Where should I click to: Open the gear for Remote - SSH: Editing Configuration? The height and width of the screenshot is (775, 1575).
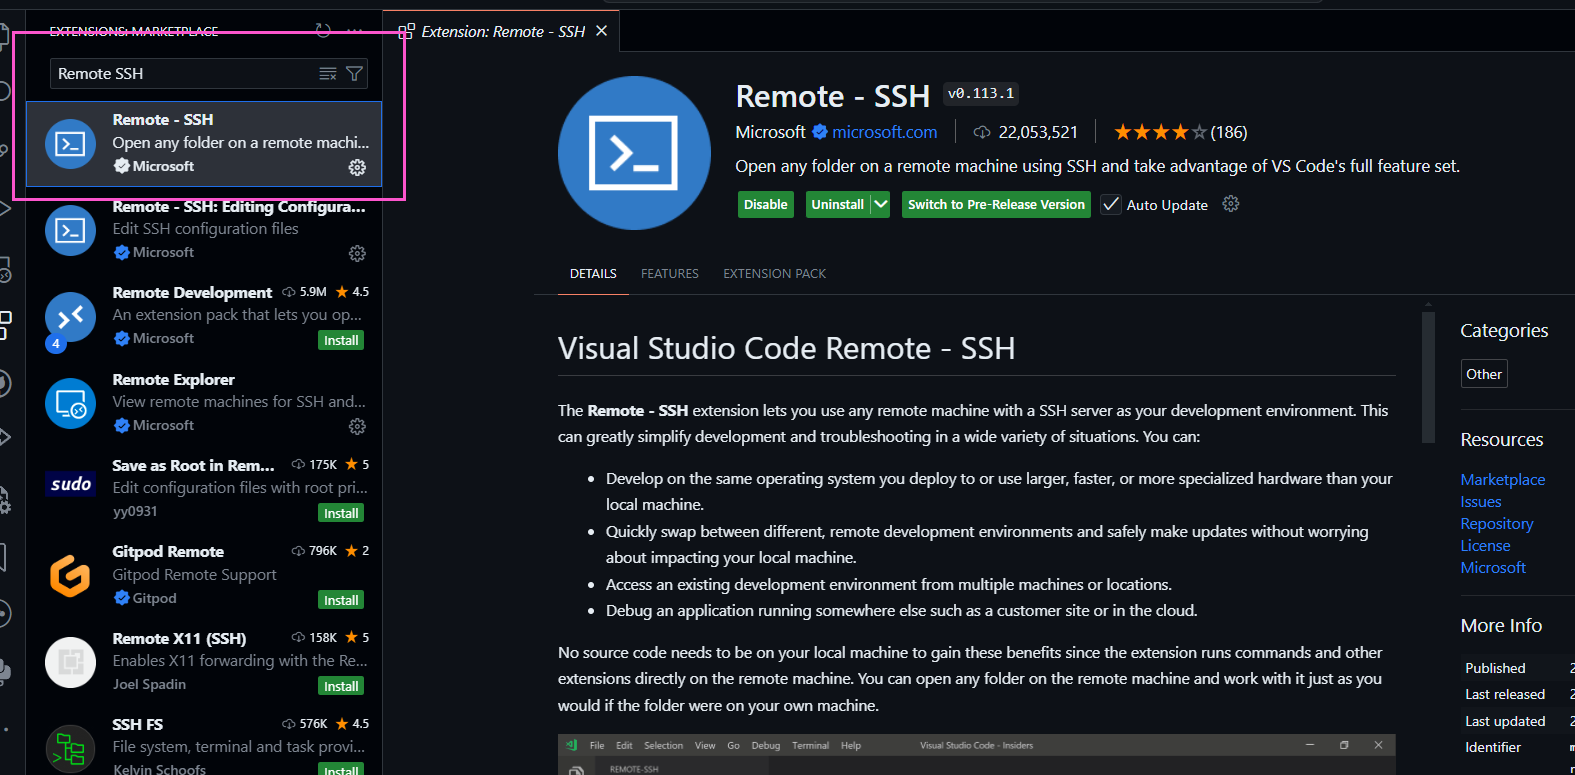pyautogui.click(x=357, y=253)
